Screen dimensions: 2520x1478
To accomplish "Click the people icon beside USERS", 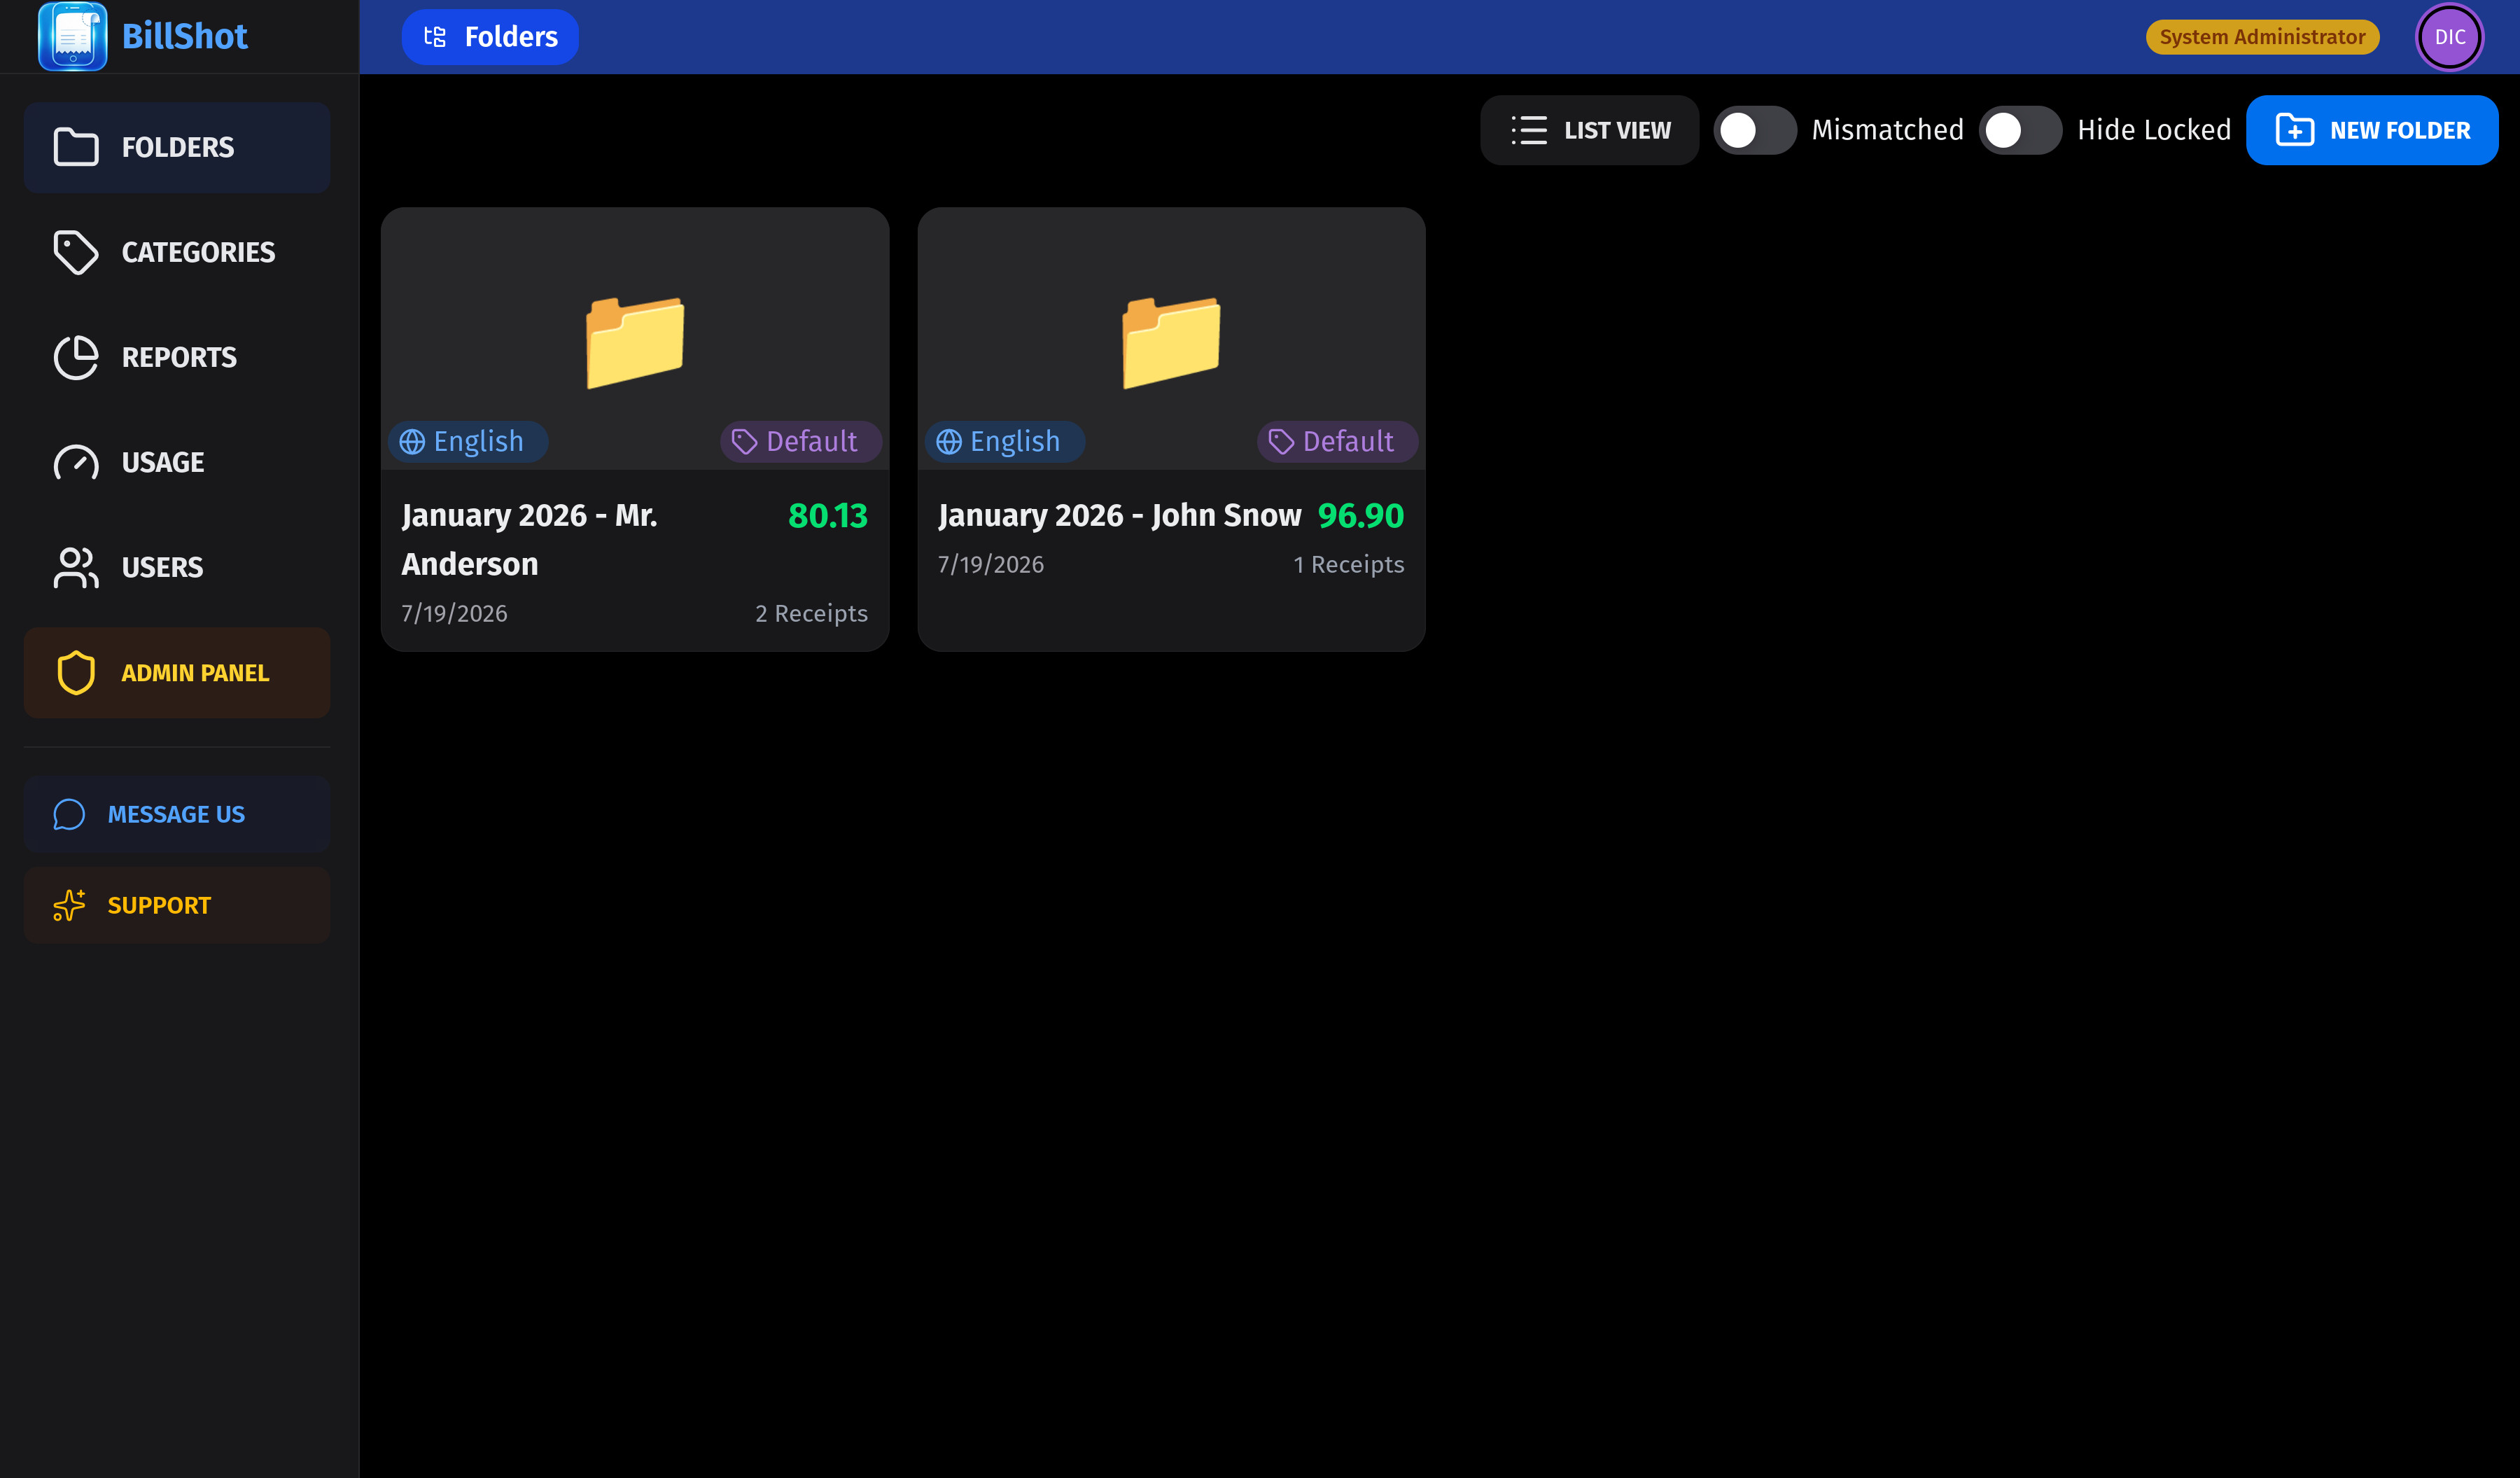I will [x=76, y=567].
